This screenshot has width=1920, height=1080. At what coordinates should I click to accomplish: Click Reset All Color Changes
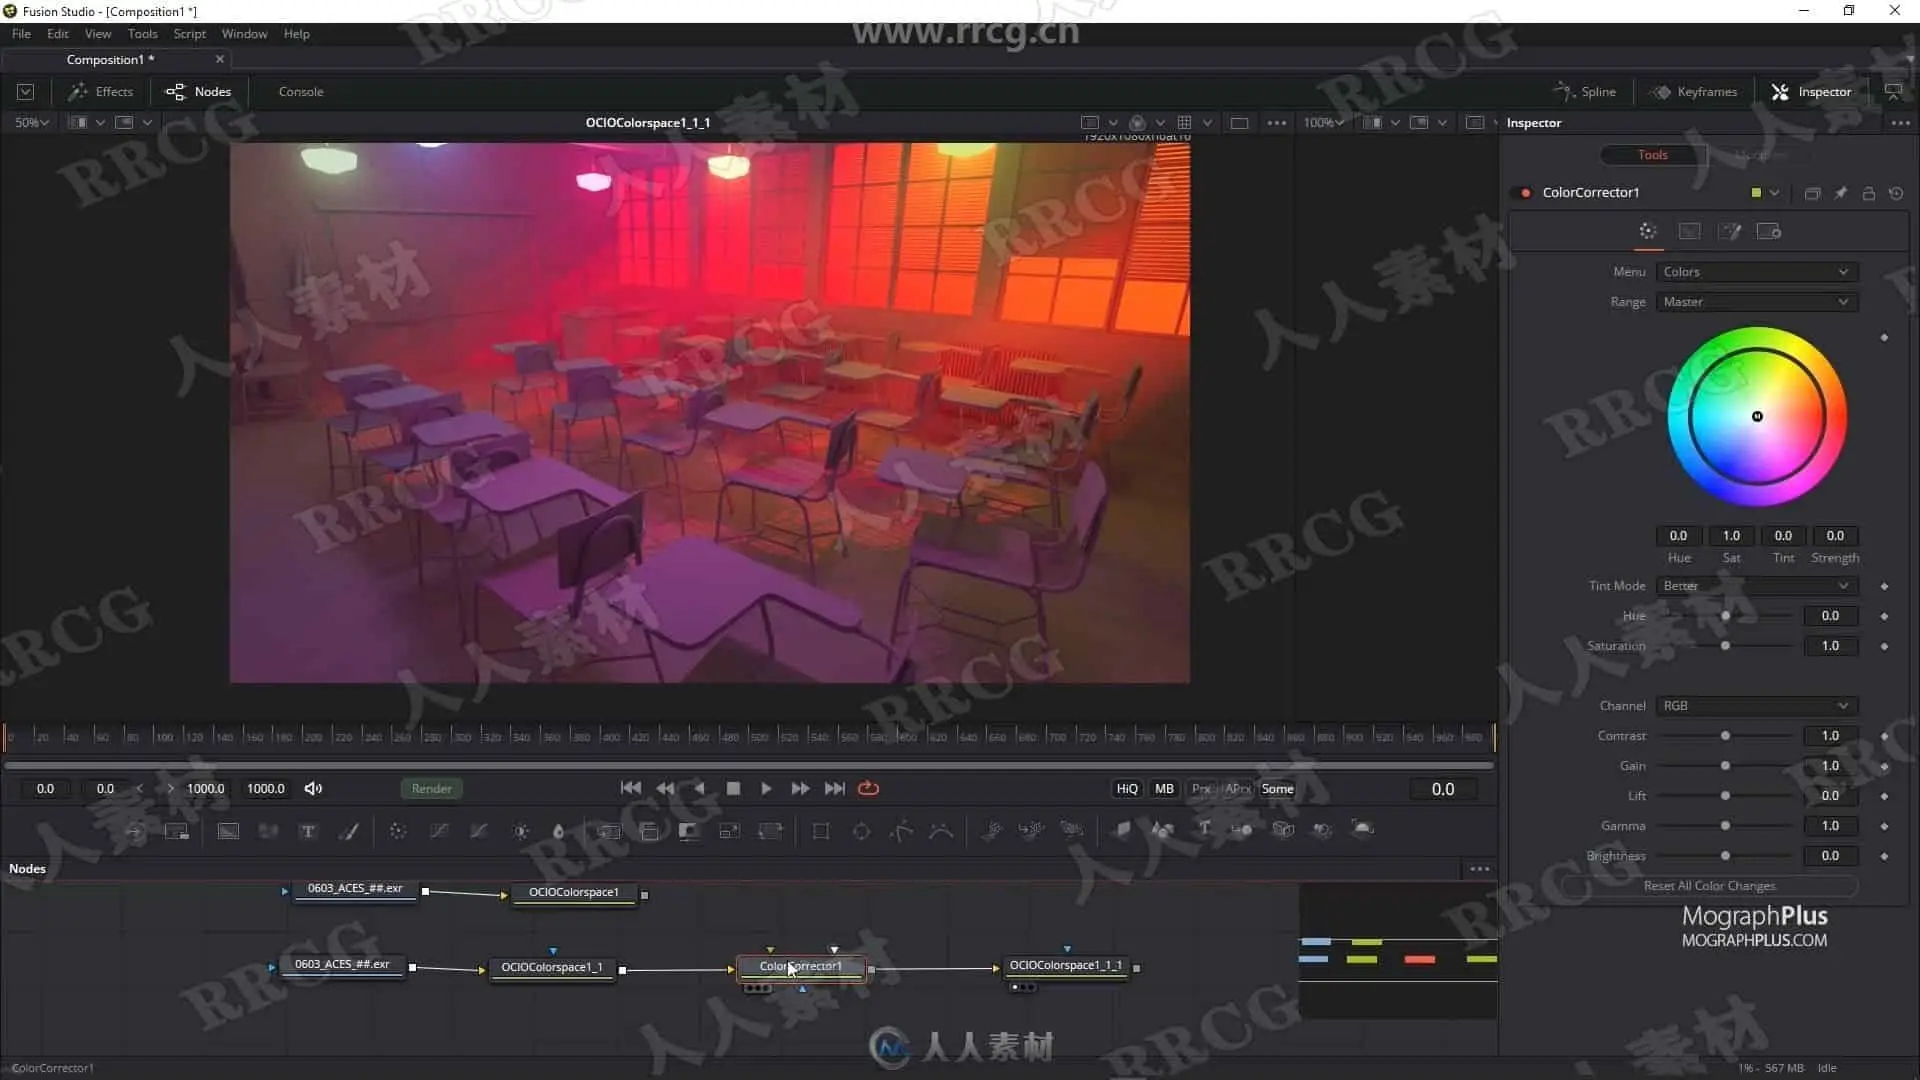click(1709, 886)
